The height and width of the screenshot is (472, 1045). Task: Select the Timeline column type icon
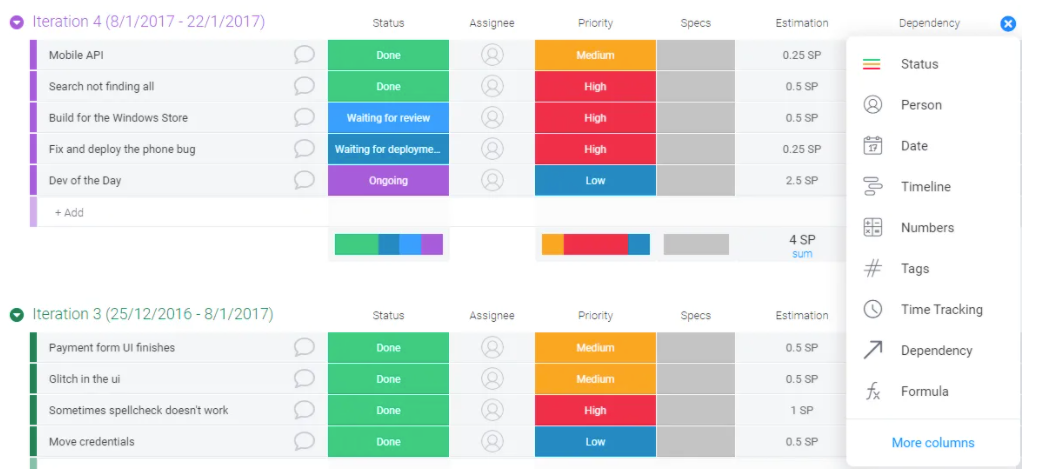click(872, 187)
